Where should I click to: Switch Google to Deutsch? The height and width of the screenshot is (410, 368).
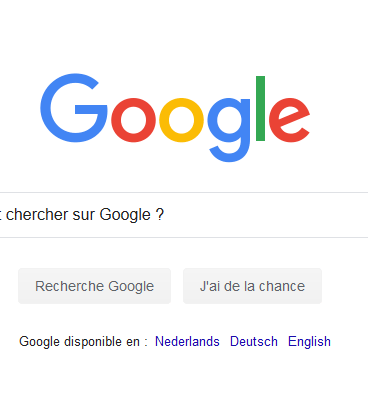click(x=254, y=342)
